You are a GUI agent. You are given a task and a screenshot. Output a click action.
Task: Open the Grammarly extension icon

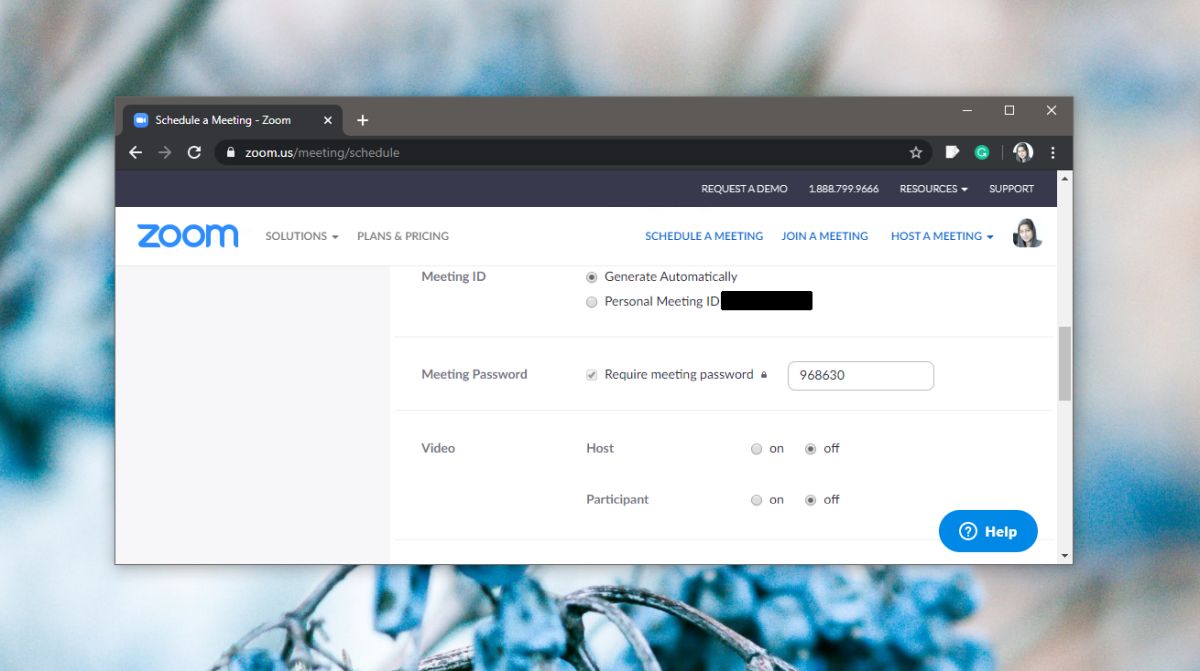click(982, 153)
